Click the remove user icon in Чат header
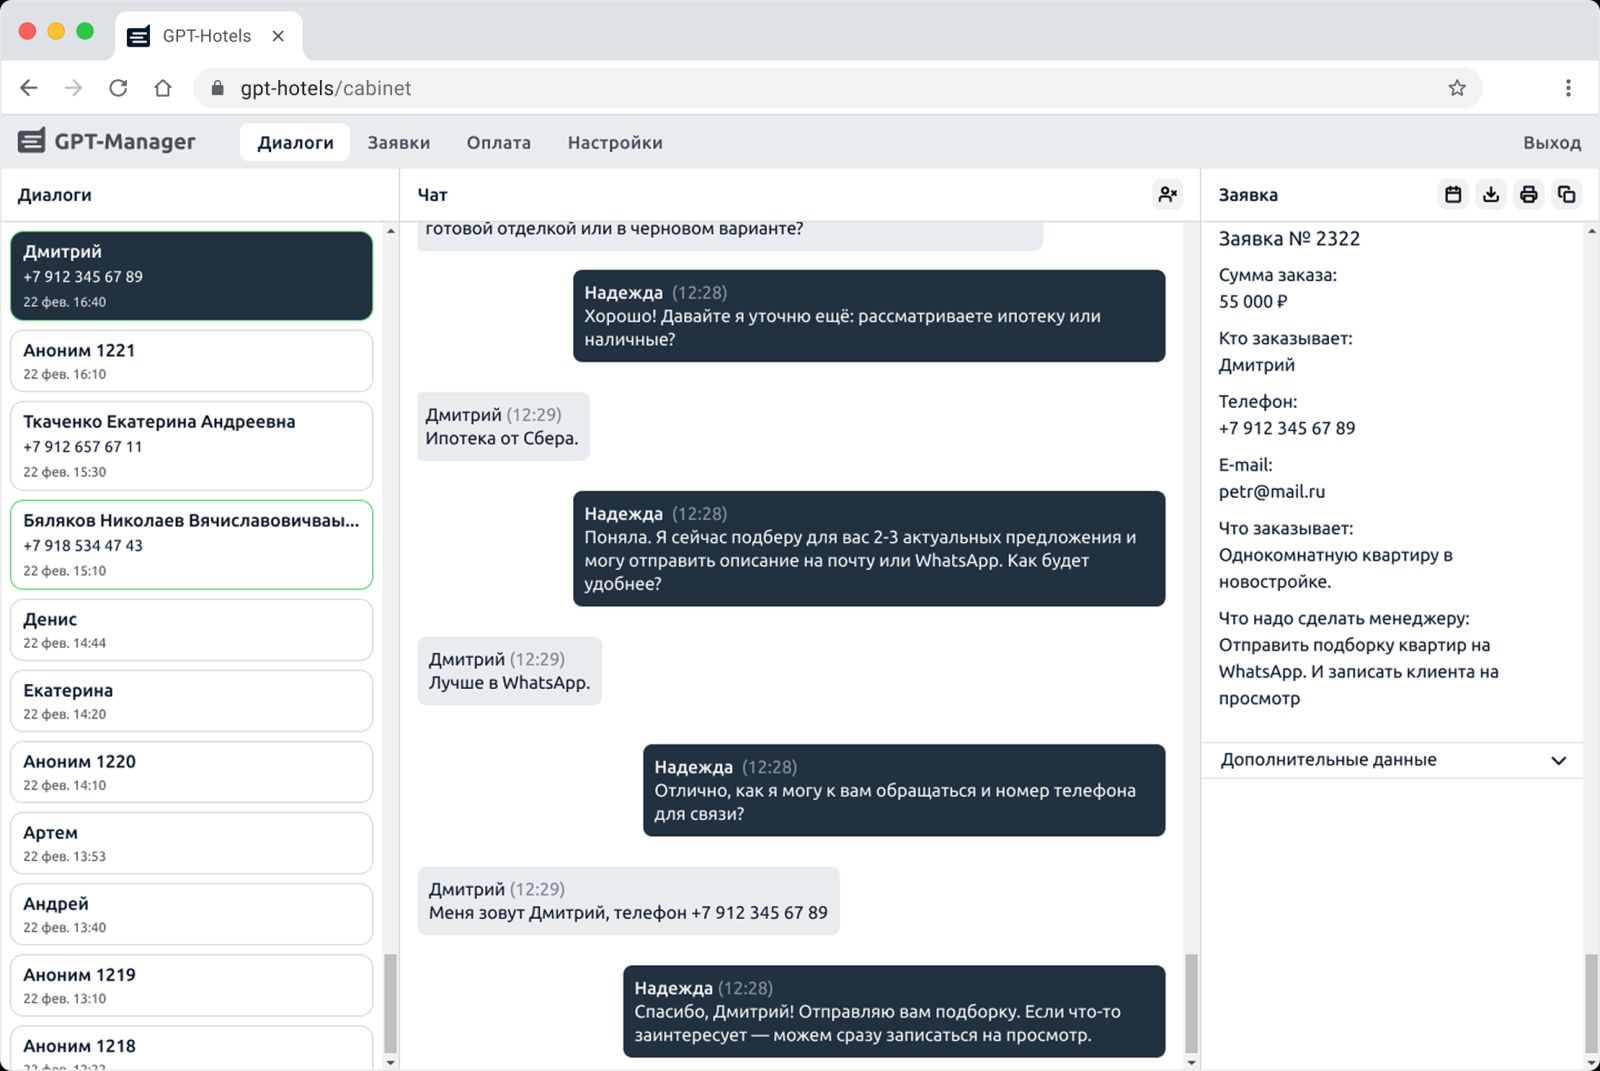 (1167, 194)
